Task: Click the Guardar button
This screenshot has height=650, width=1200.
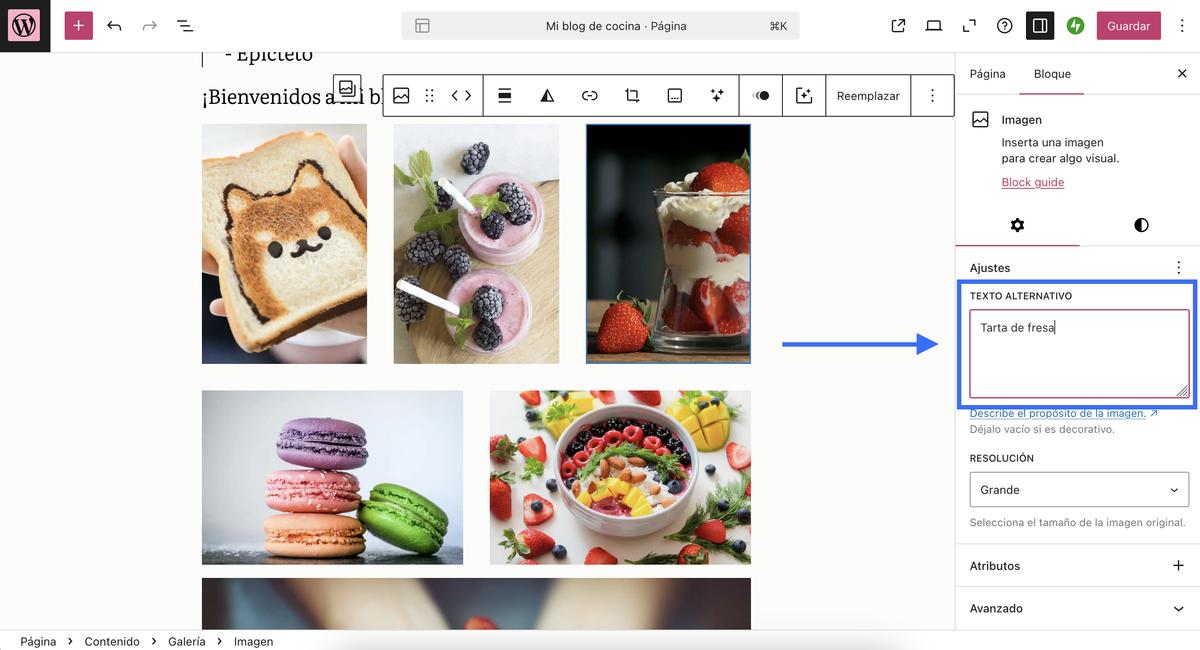Action: [1128, 26]
